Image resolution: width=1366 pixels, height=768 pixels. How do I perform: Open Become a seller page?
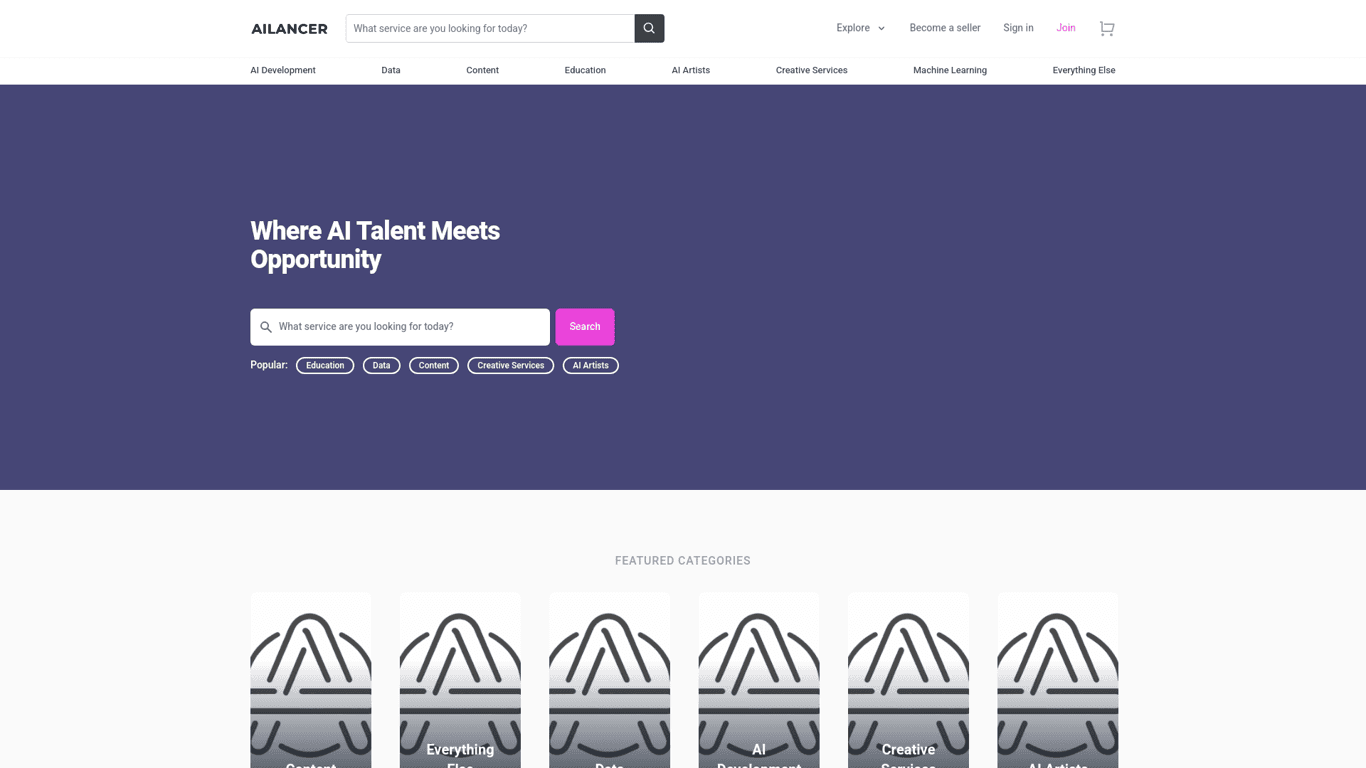click(944, 28)
